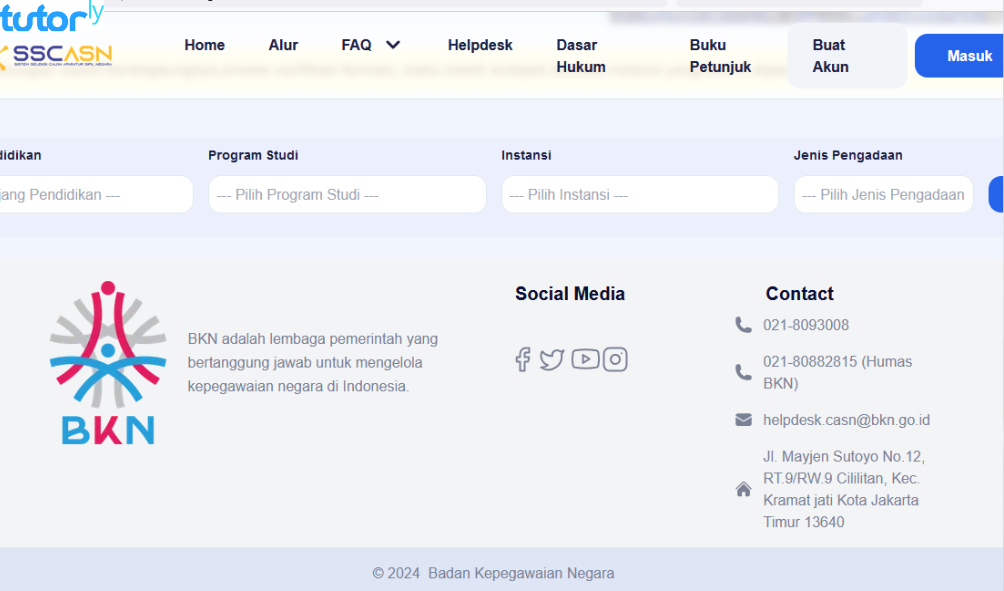Click the phone icon beside 021-8093008
Viewport: 1004px width, 591px height.
pos(743,324)
